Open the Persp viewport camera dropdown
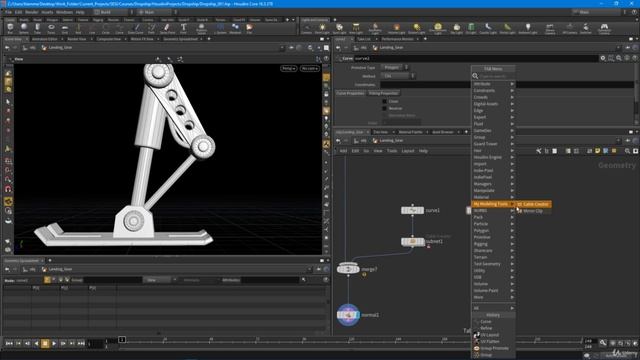 tap(289, 68)
